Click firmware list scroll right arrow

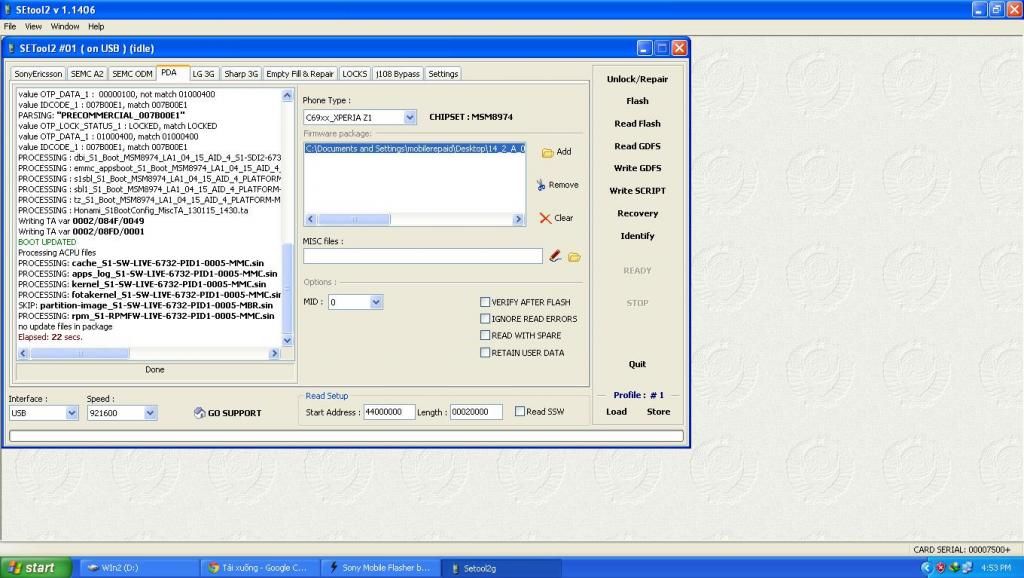coord(519,219)
